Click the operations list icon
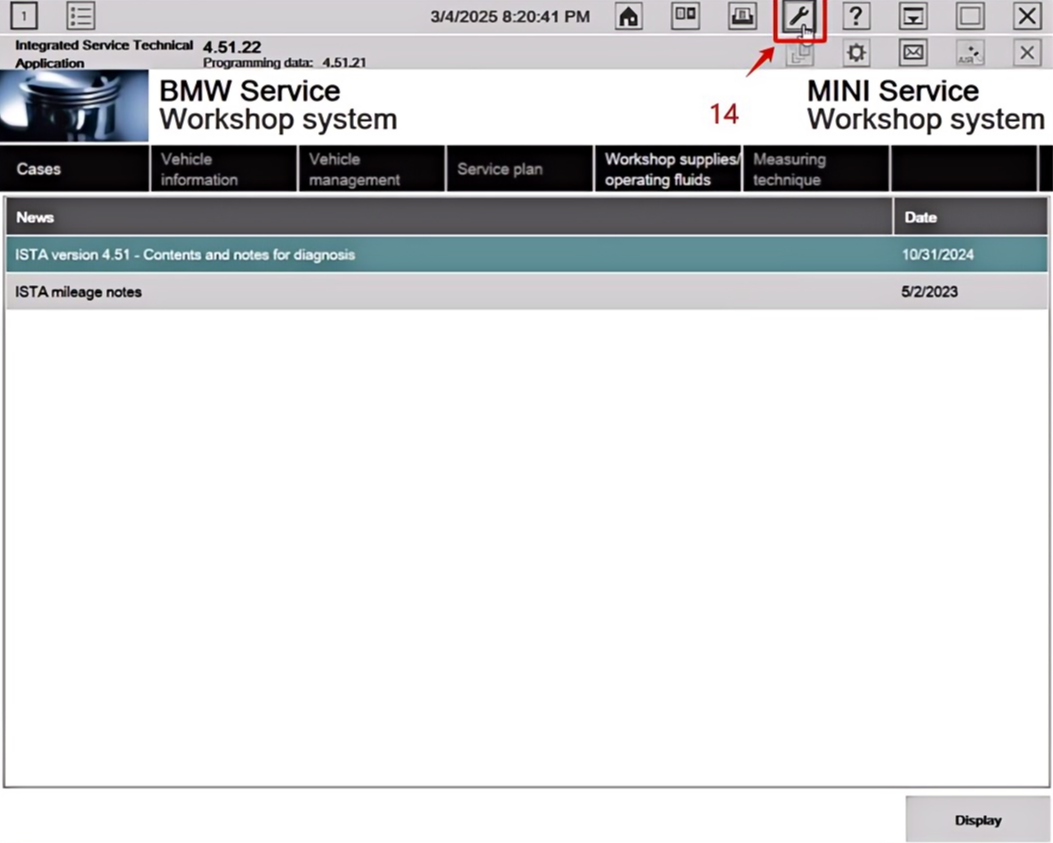 click(x=81, y=17)
